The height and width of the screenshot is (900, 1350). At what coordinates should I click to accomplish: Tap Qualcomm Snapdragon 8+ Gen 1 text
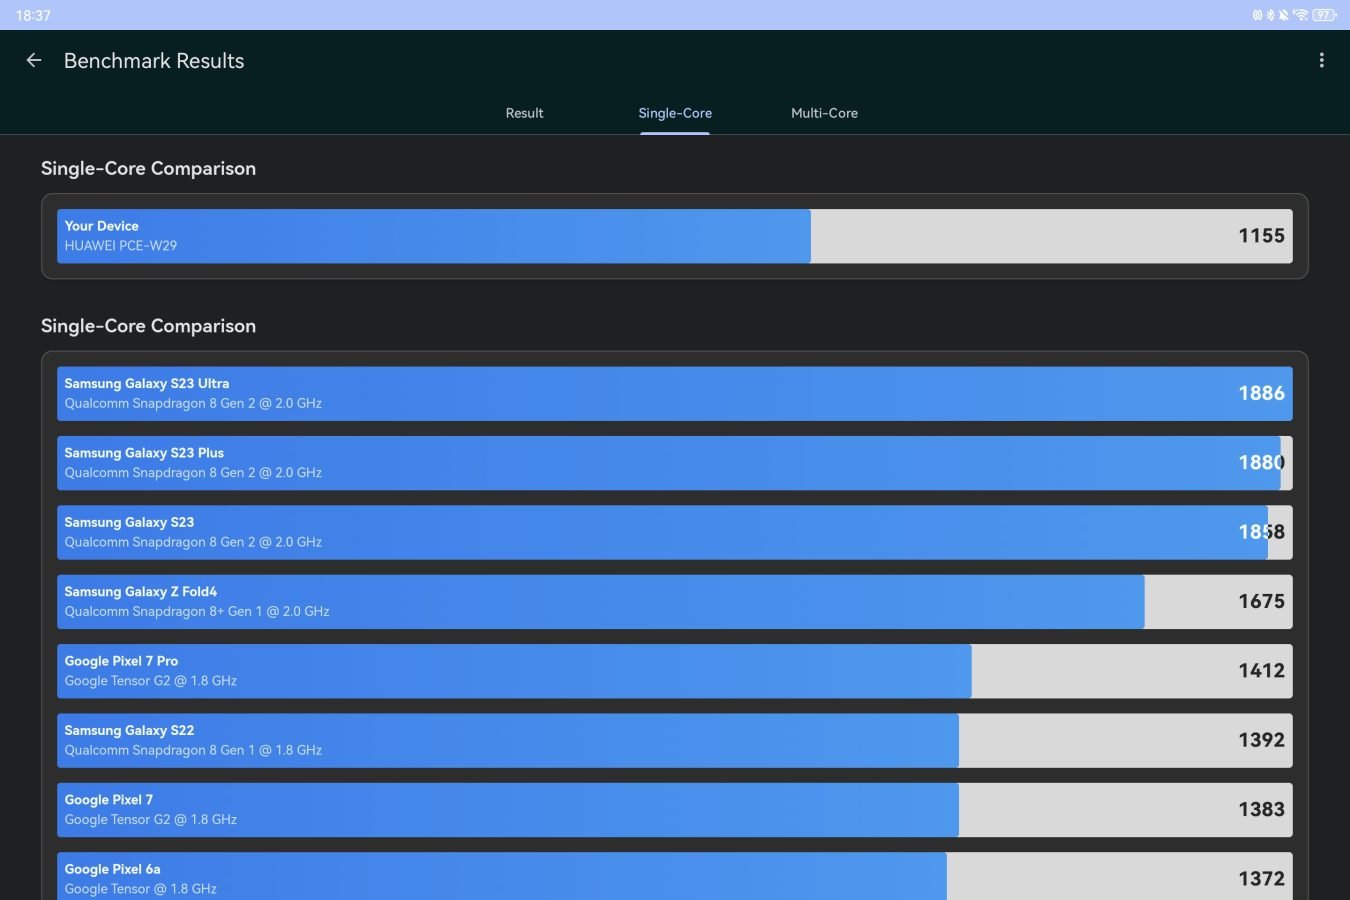click(197, 611)
